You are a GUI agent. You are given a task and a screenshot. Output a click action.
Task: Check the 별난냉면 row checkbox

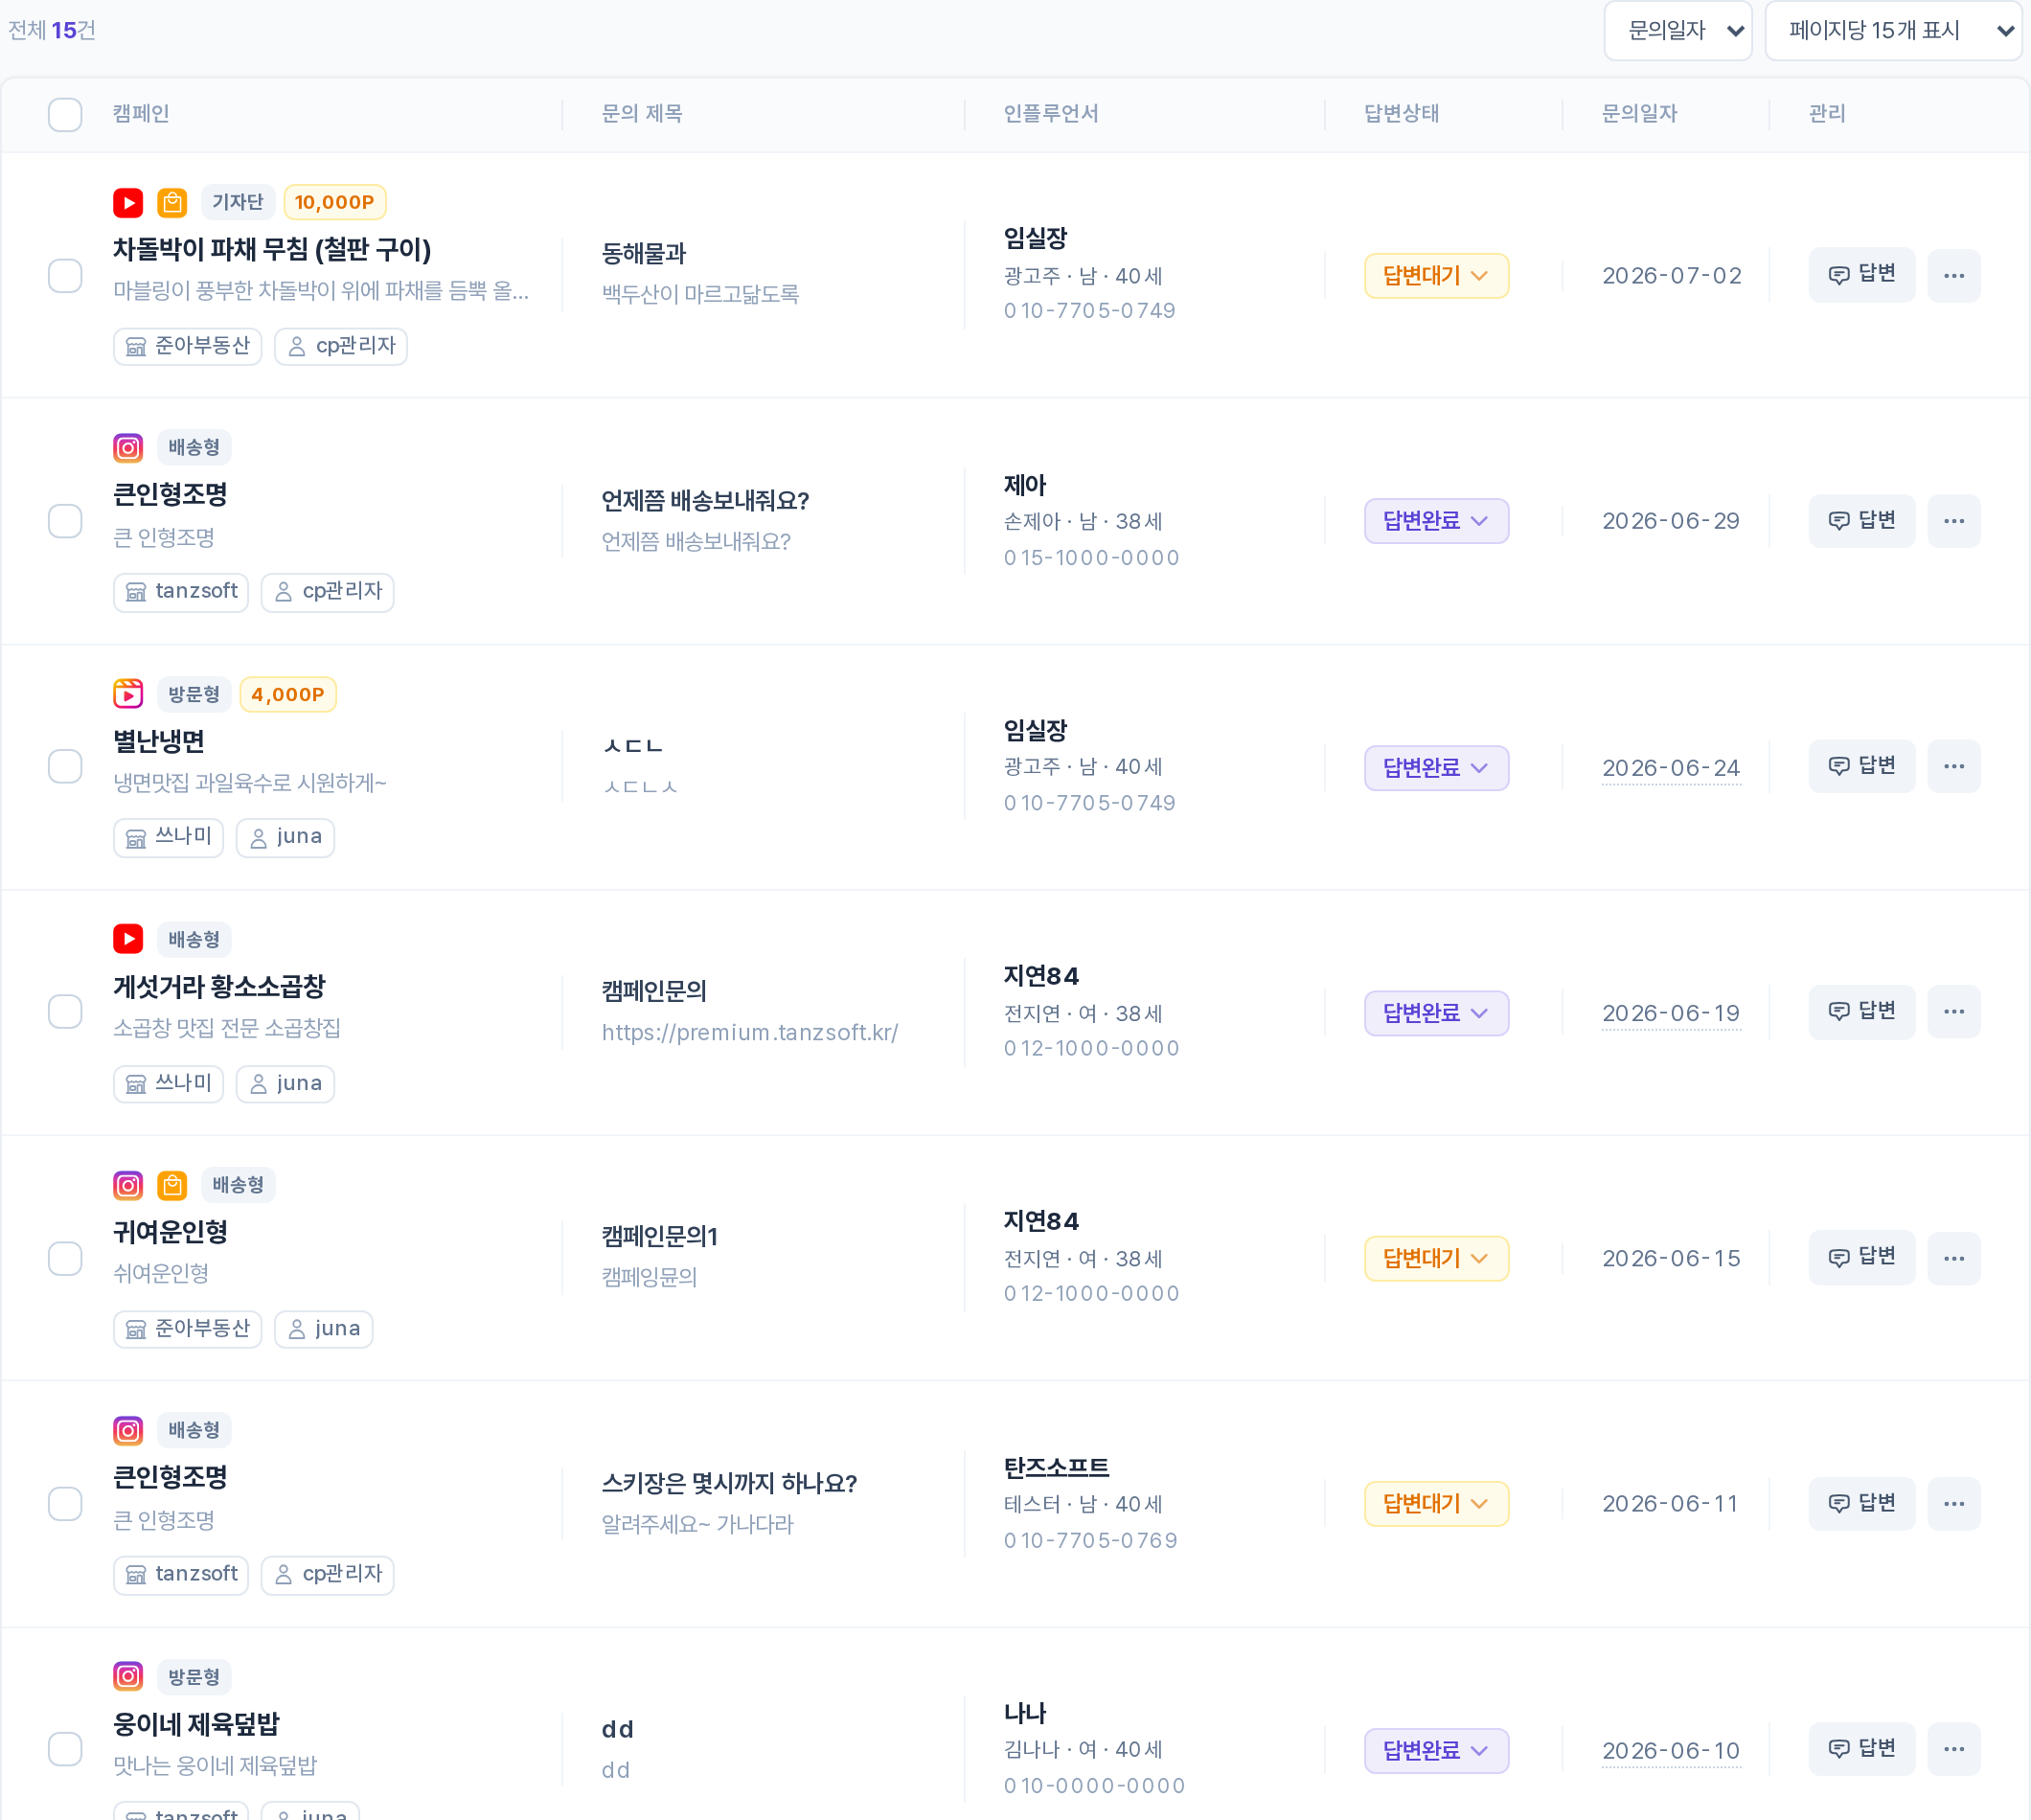(65, 767)
